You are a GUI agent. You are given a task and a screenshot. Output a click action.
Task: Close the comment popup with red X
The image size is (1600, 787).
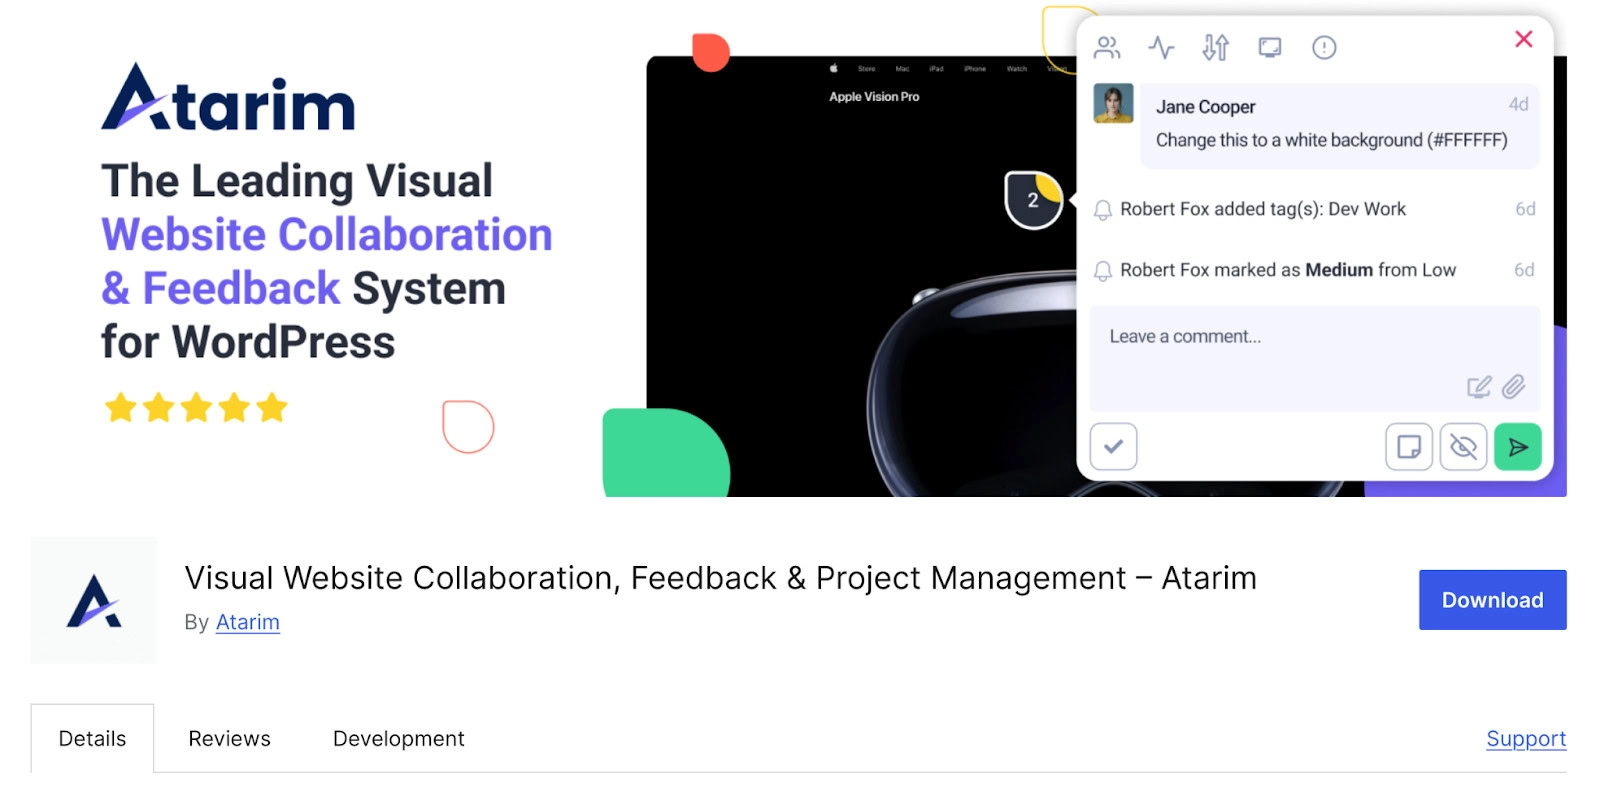[1523, 39]
